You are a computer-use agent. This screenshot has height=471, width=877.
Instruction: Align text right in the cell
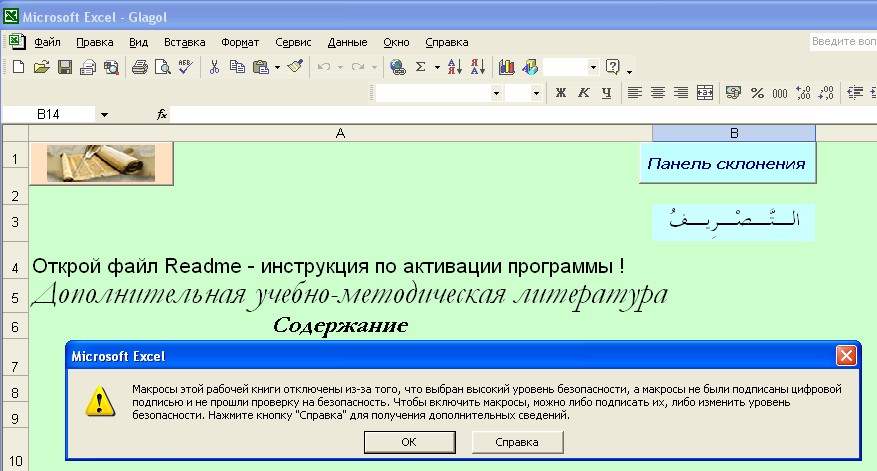point(681,93)
